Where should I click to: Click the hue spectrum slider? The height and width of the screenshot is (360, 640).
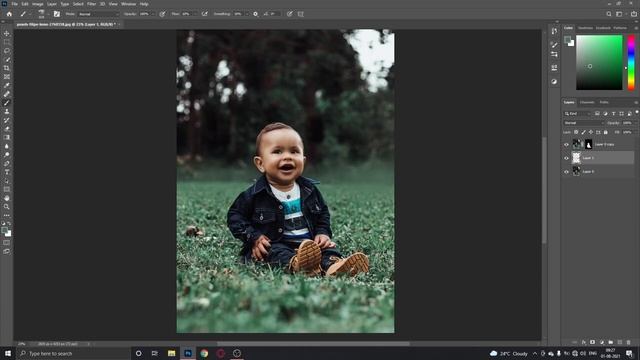pos(631,62)
